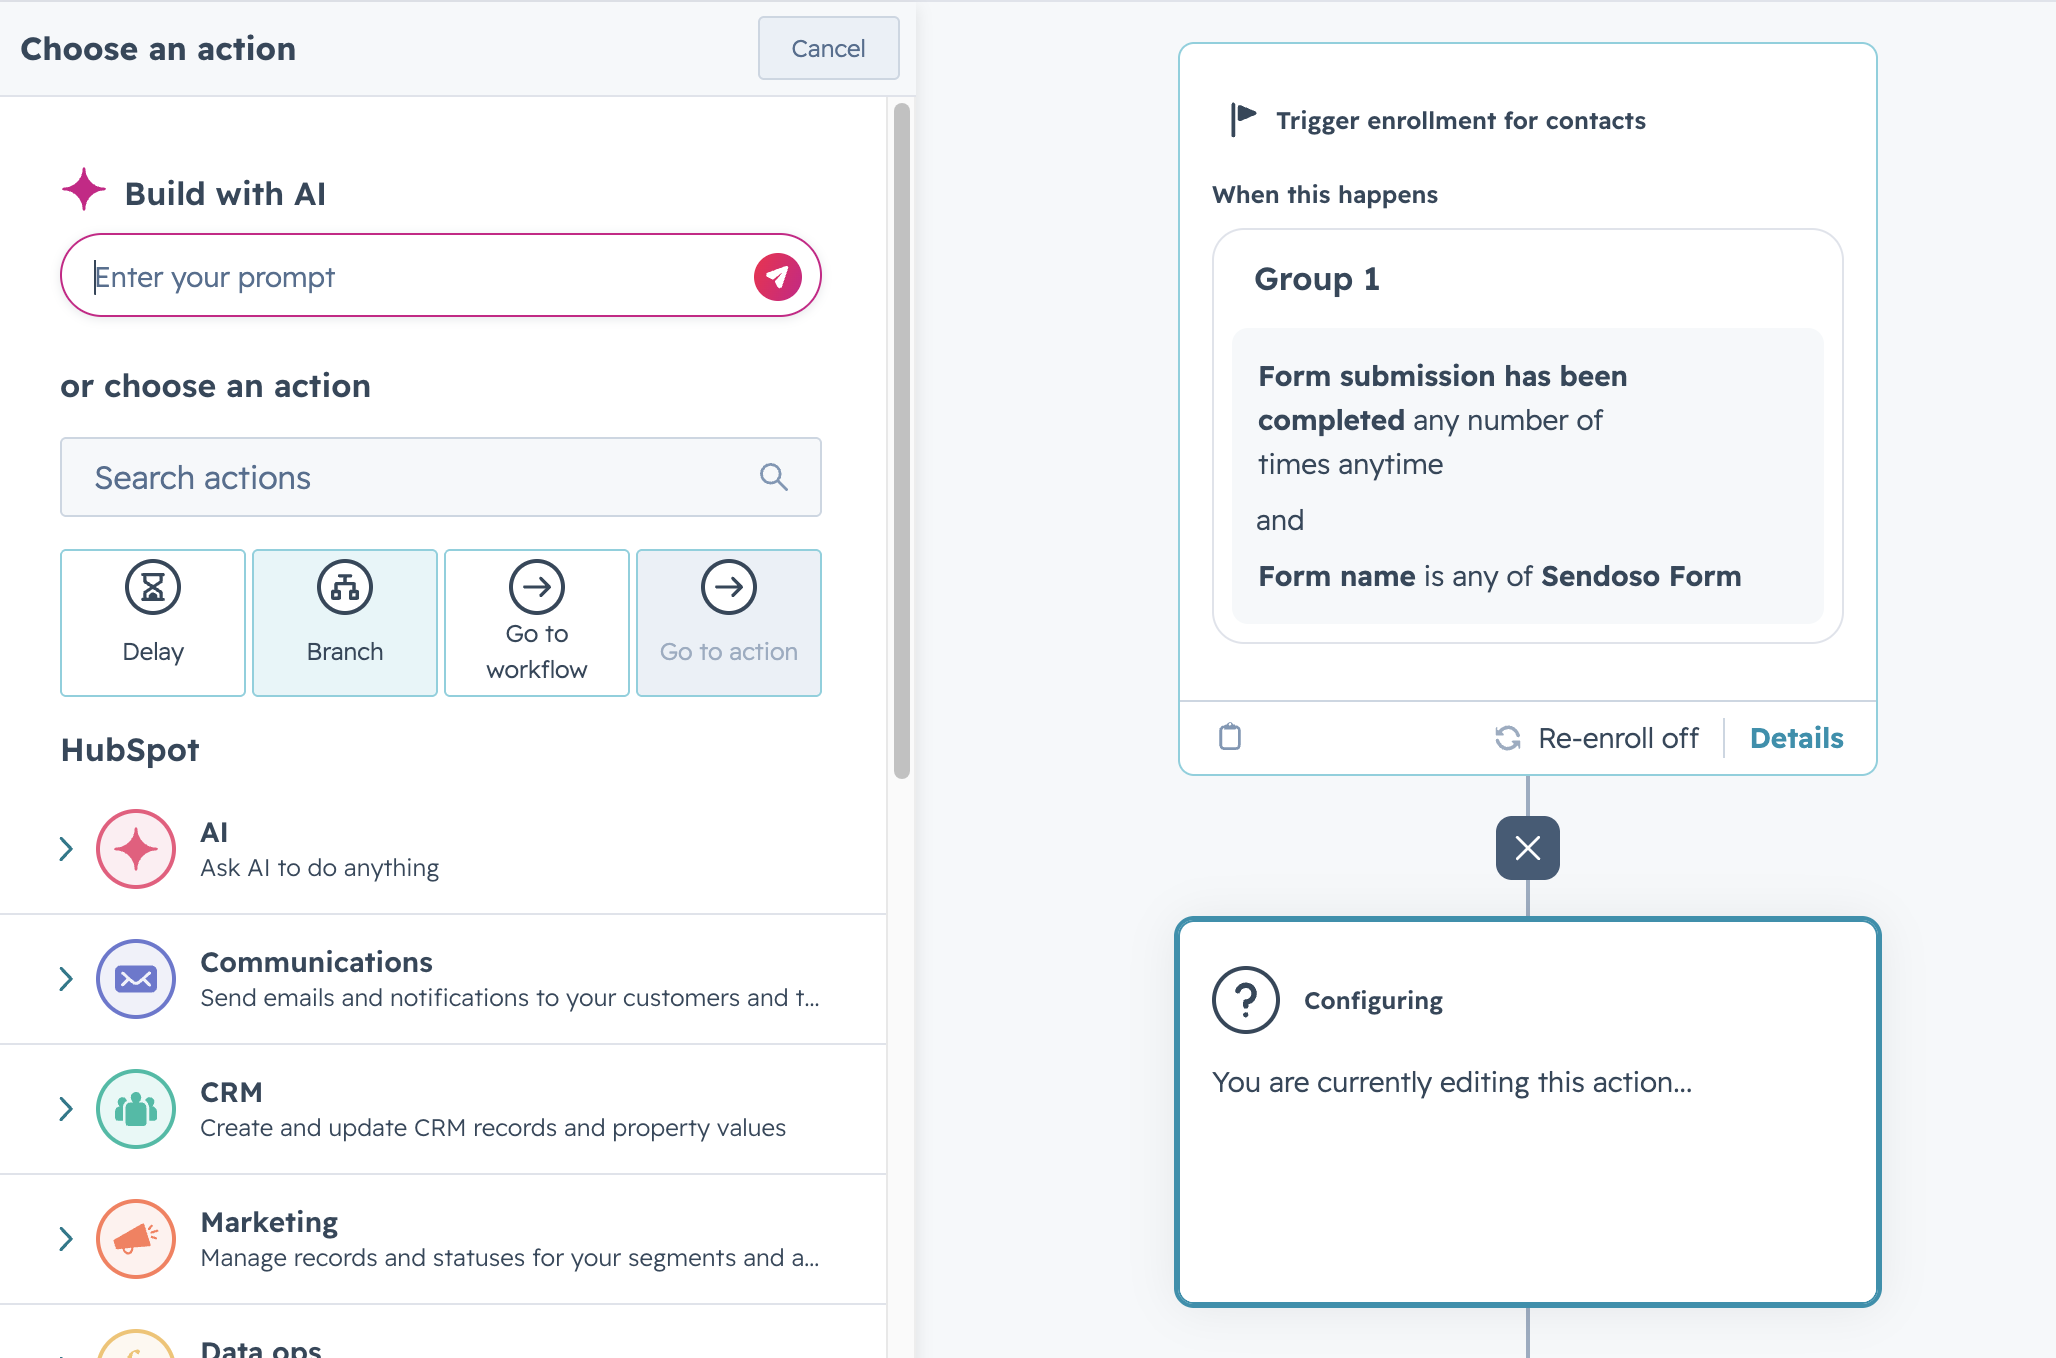The height and width of the screenshot is (1358, 2056).
Task: Select 'Create and update CRM records' description
Action: click(x=493, y=1128)
